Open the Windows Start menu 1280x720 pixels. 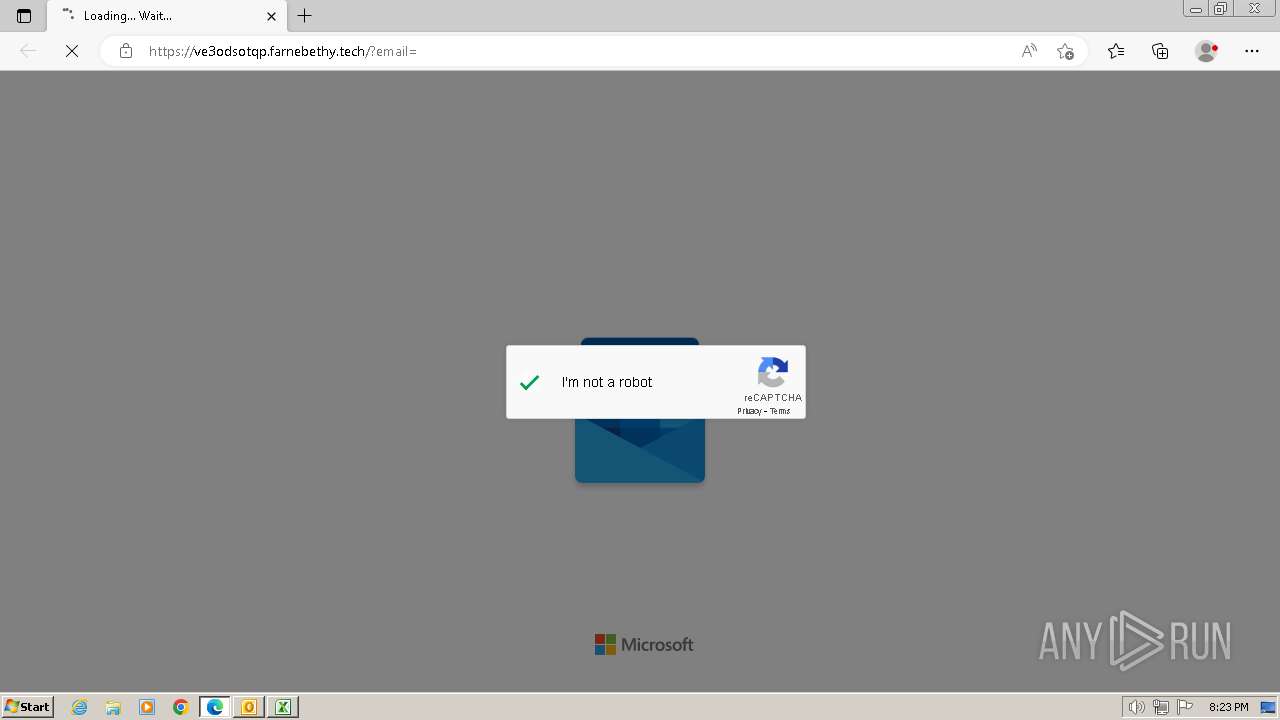click(x=28, y=707)
